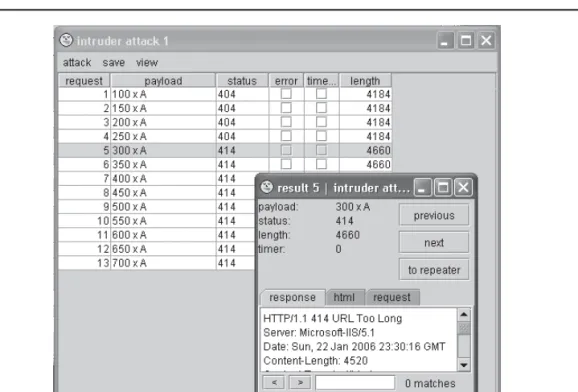Click the previous button
Image resolution: width=578 pixels, height=392 pixels.
coord(434,215)
